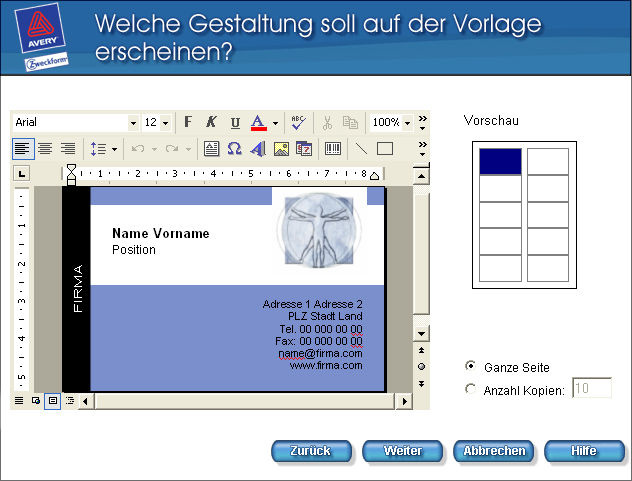This screenshot has width=632, height=481.
Task: Click the next page double-arrow button
Action: coord(421,383)
